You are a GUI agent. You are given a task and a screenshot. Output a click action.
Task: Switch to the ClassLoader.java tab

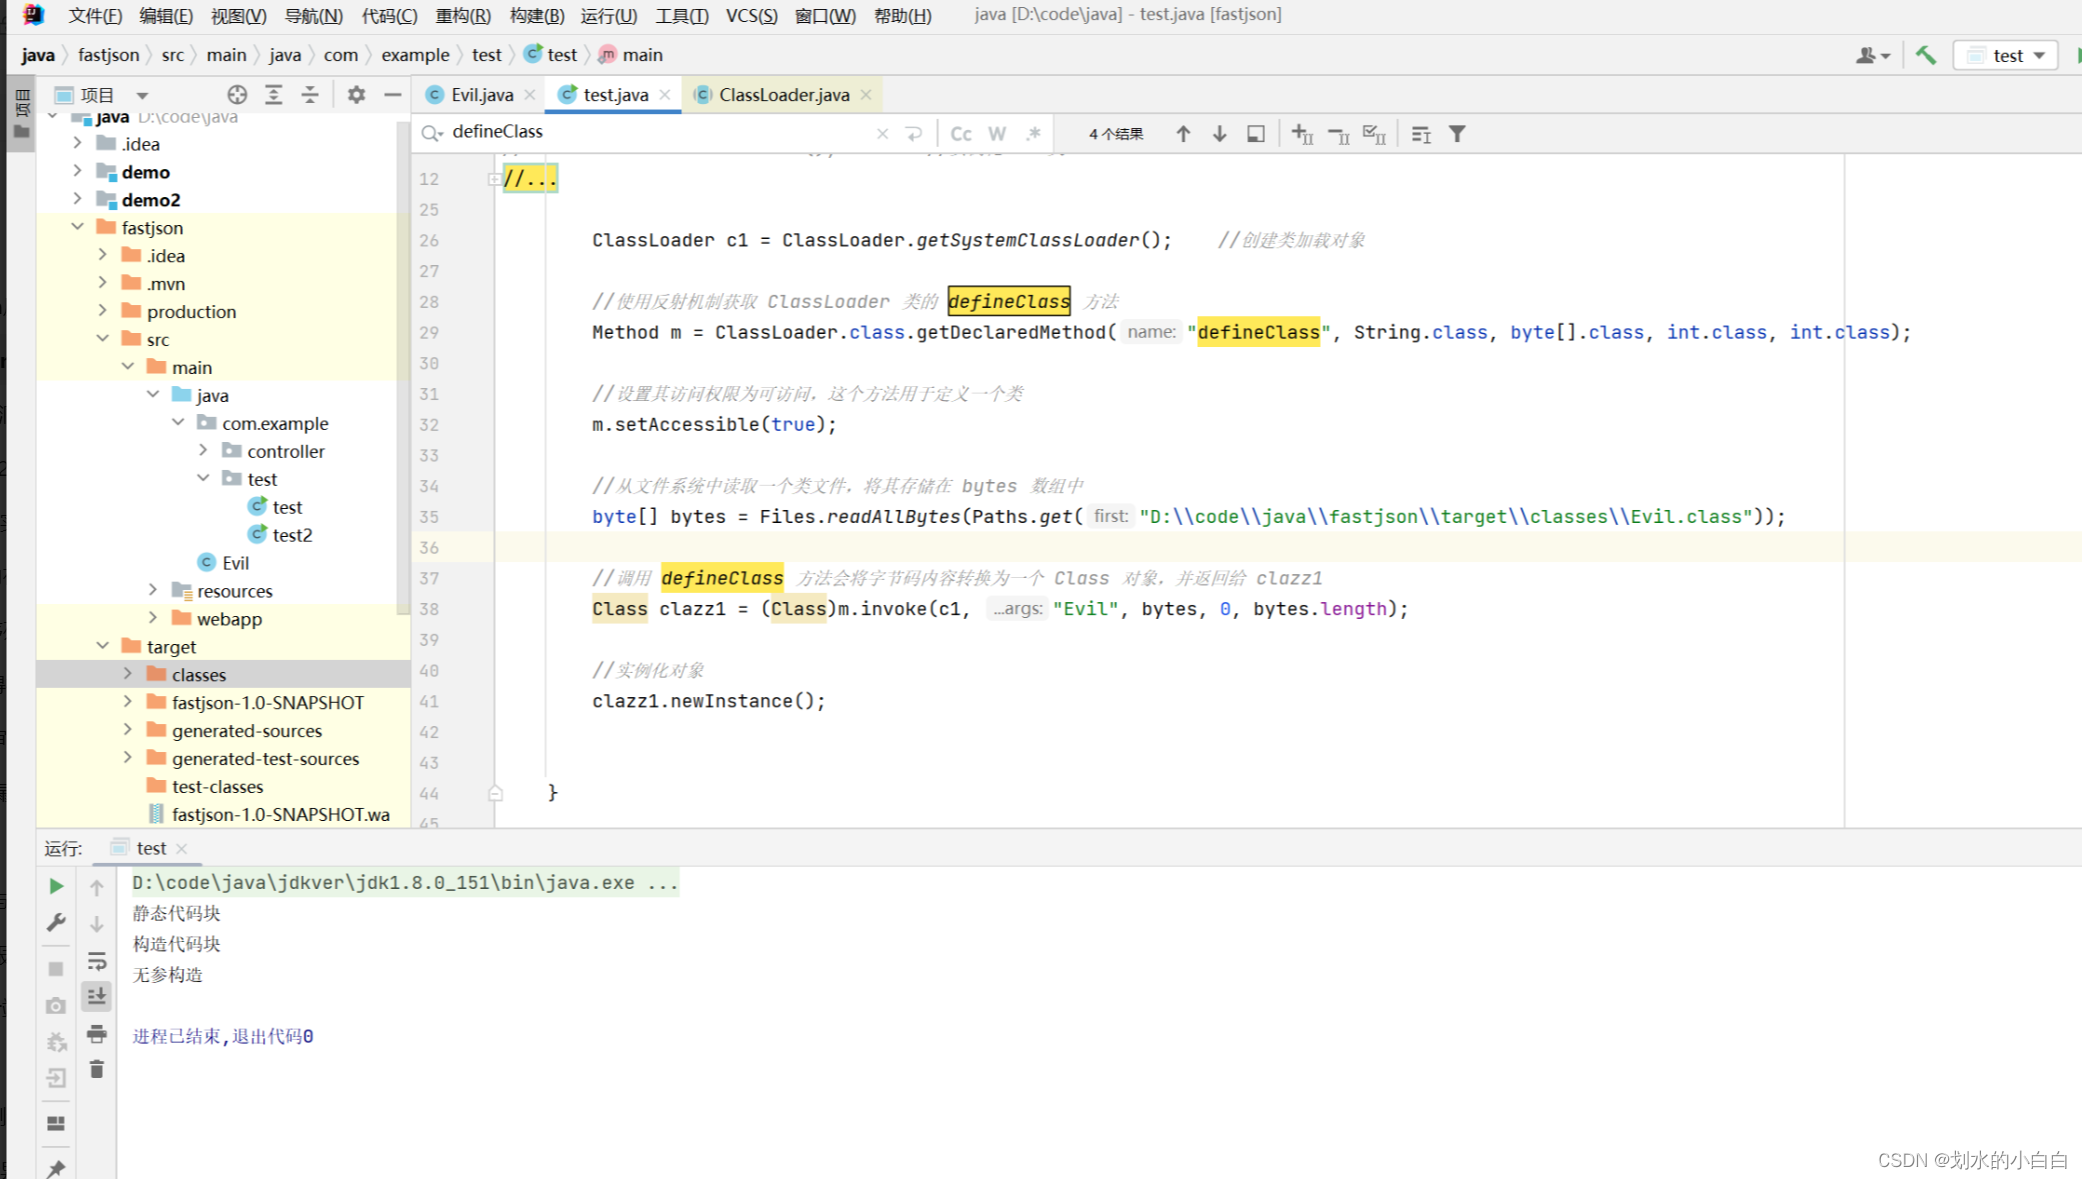[x=783, y=95]
